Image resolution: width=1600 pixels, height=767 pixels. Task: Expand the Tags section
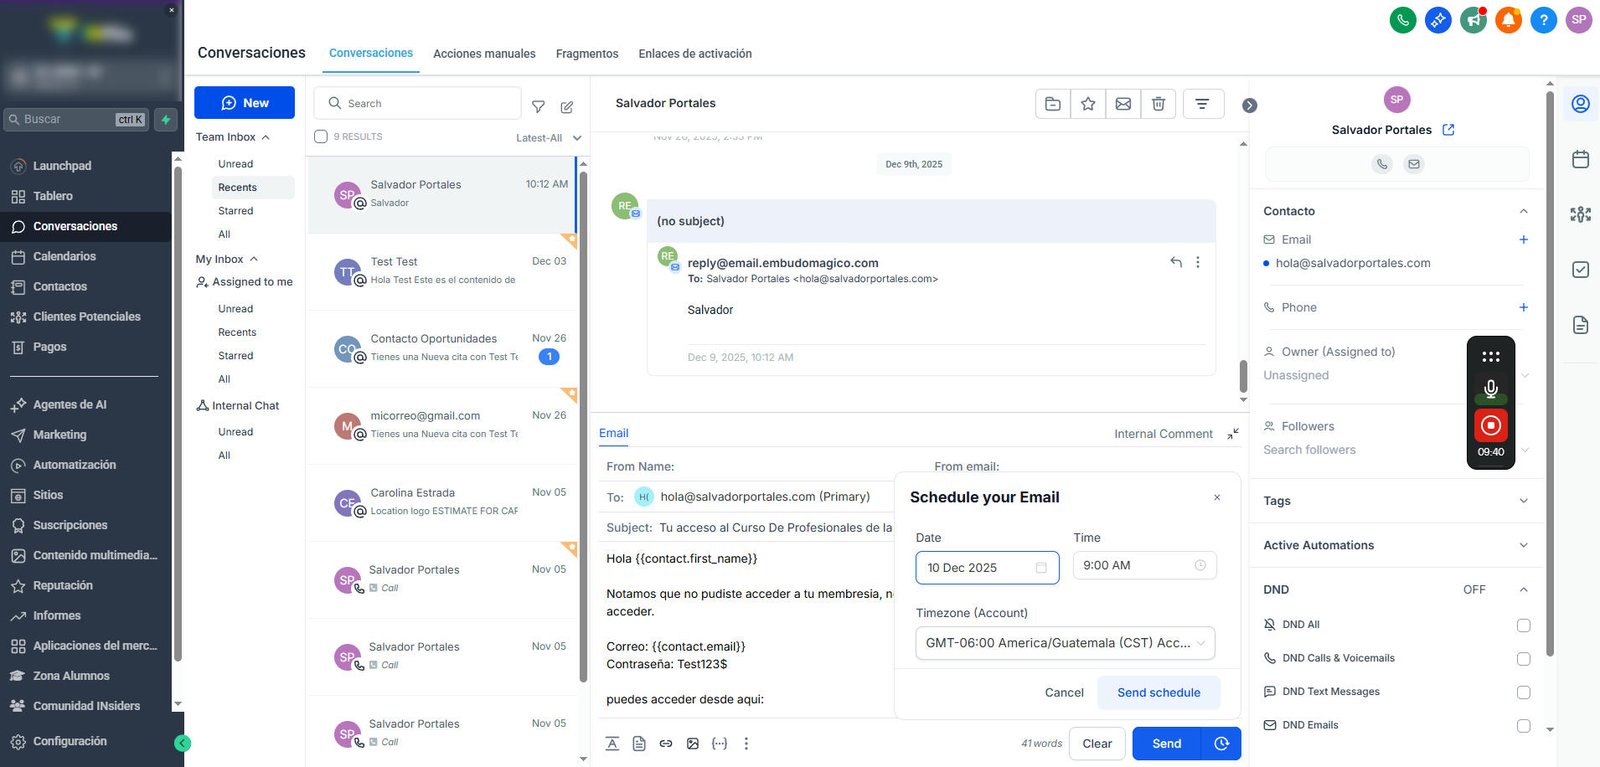click(1396, 501)
